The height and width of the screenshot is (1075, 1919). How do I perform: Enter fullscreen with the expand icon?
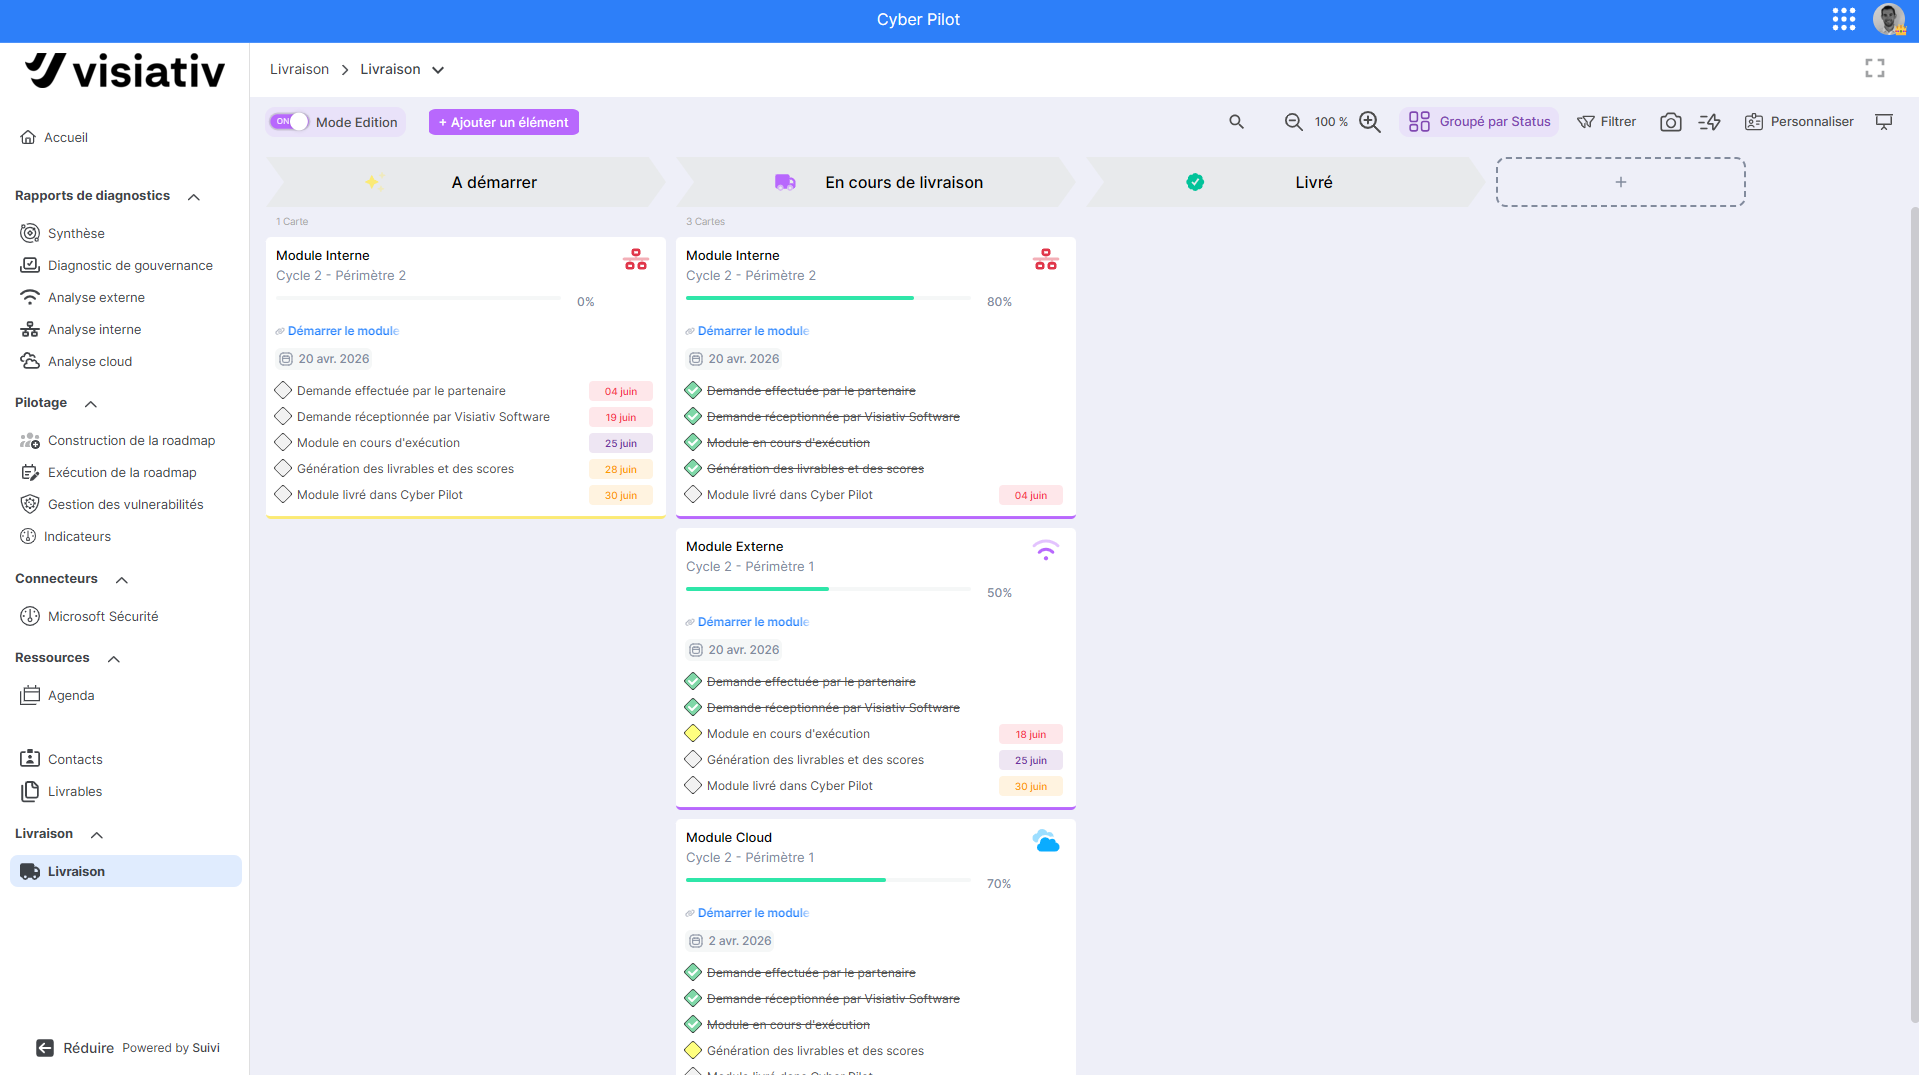1875,68
